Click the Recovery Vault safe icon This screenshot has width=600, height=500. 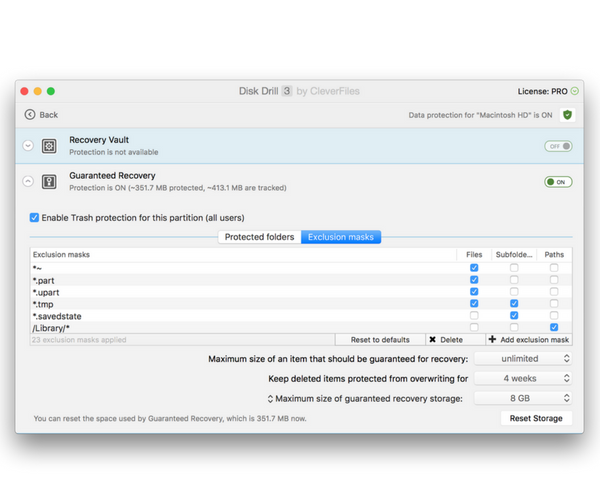click(x=49, y=146)
